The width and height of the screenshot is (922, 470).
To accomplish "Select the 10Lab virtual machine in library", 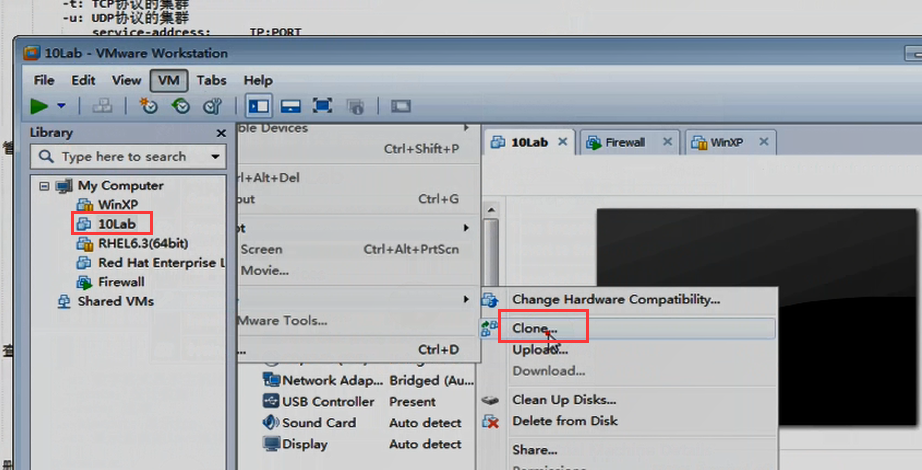I will pos(116,224).
